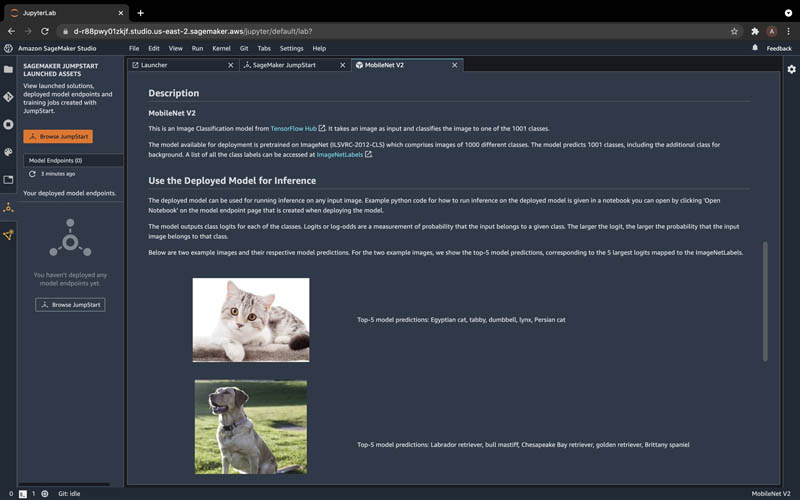Viewport: 800px width, 500px height.
Task: Open the Git sidebar icon
Action: (x=8, y=97)
